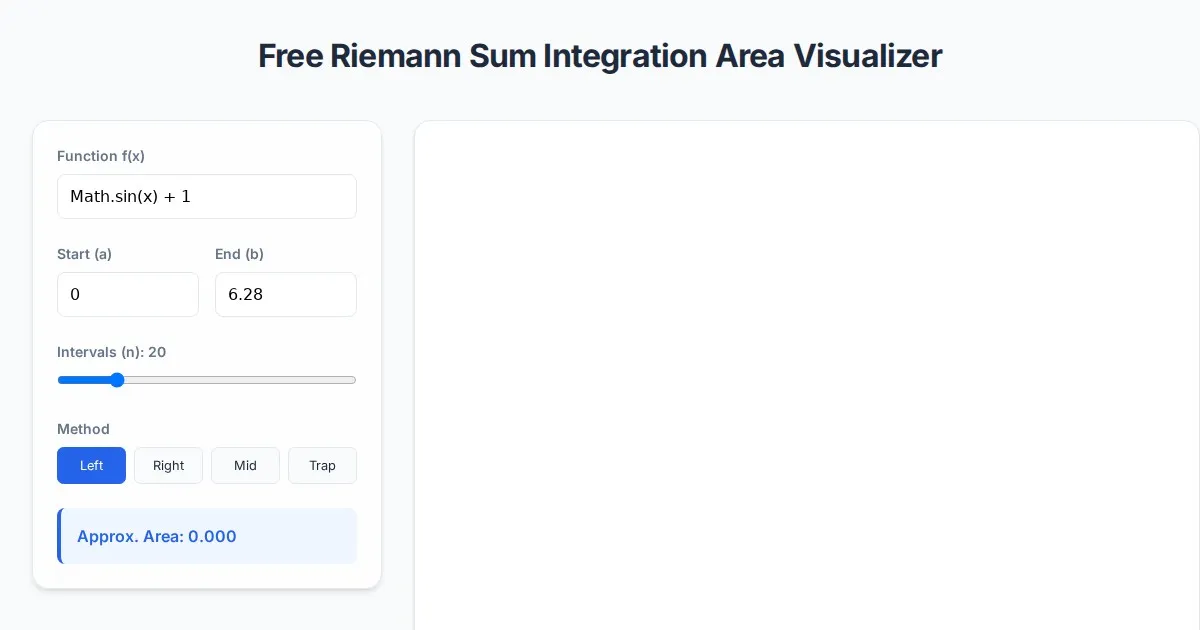Image resolution: width=1200 pixels, height=630 pixels.
Task: Click the unfilled gray Intervals slider track
Action: coord(240,380)
